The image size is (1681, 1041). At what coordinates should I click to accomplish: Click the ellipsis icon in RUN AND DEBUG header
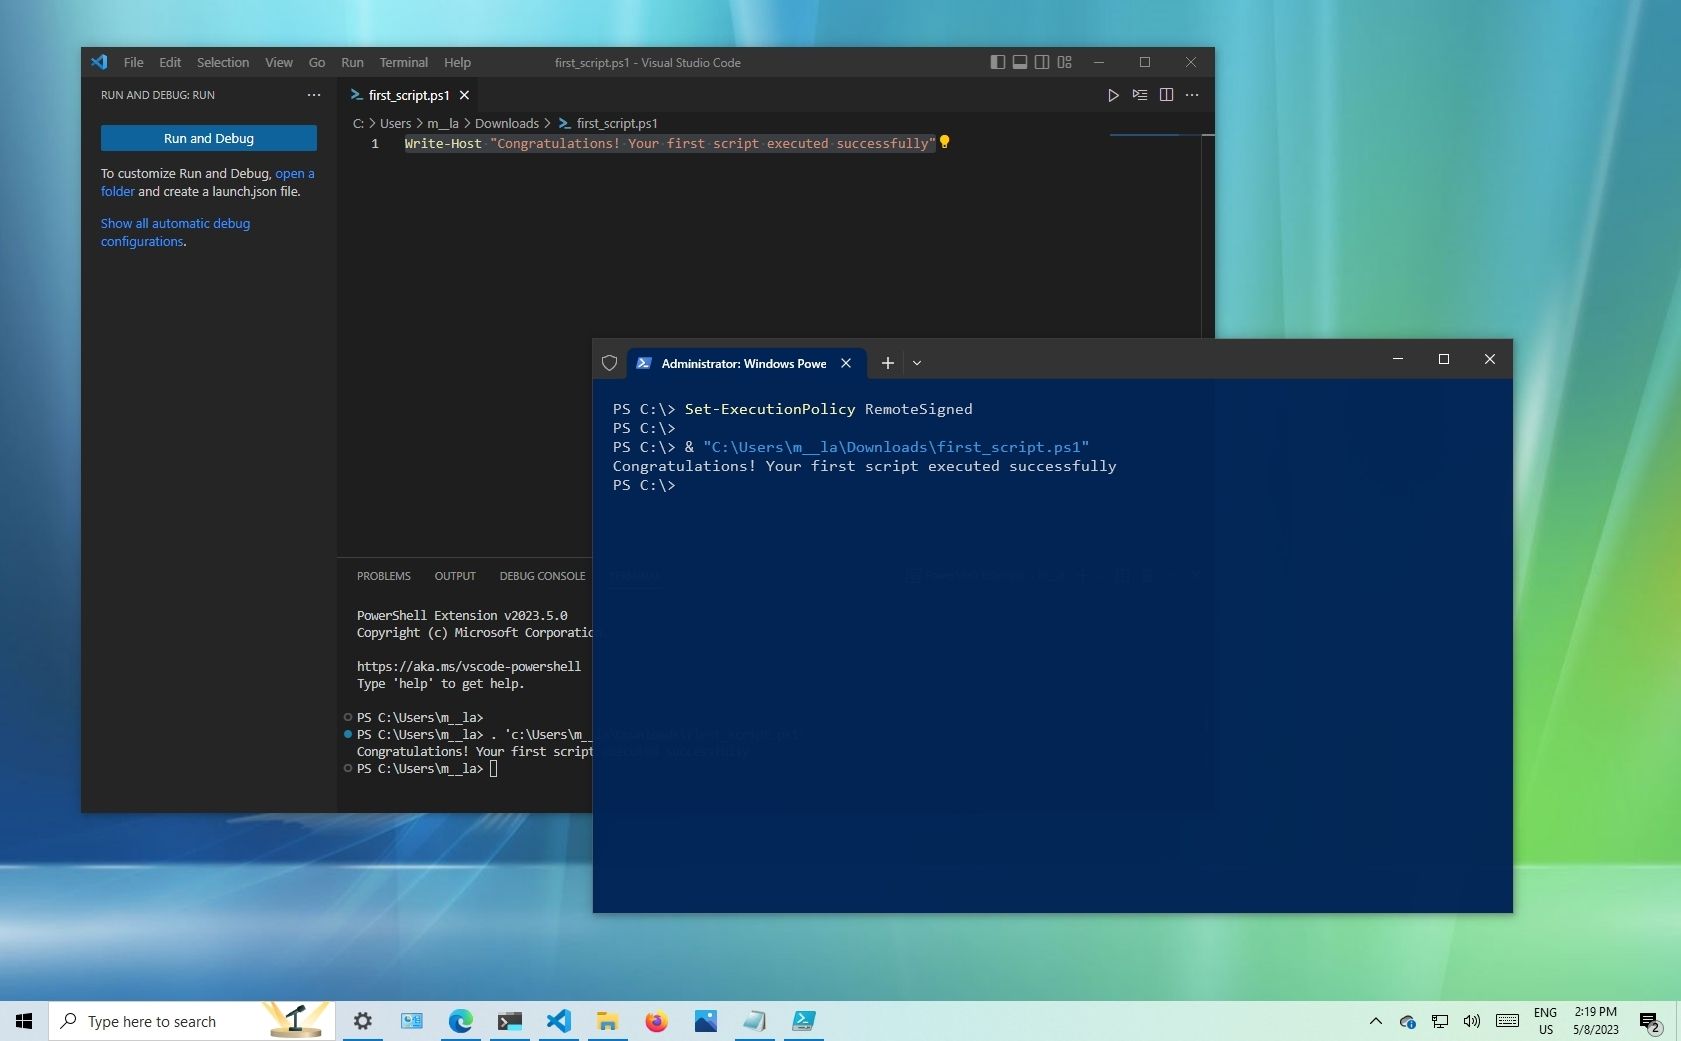tap(313, 95)
